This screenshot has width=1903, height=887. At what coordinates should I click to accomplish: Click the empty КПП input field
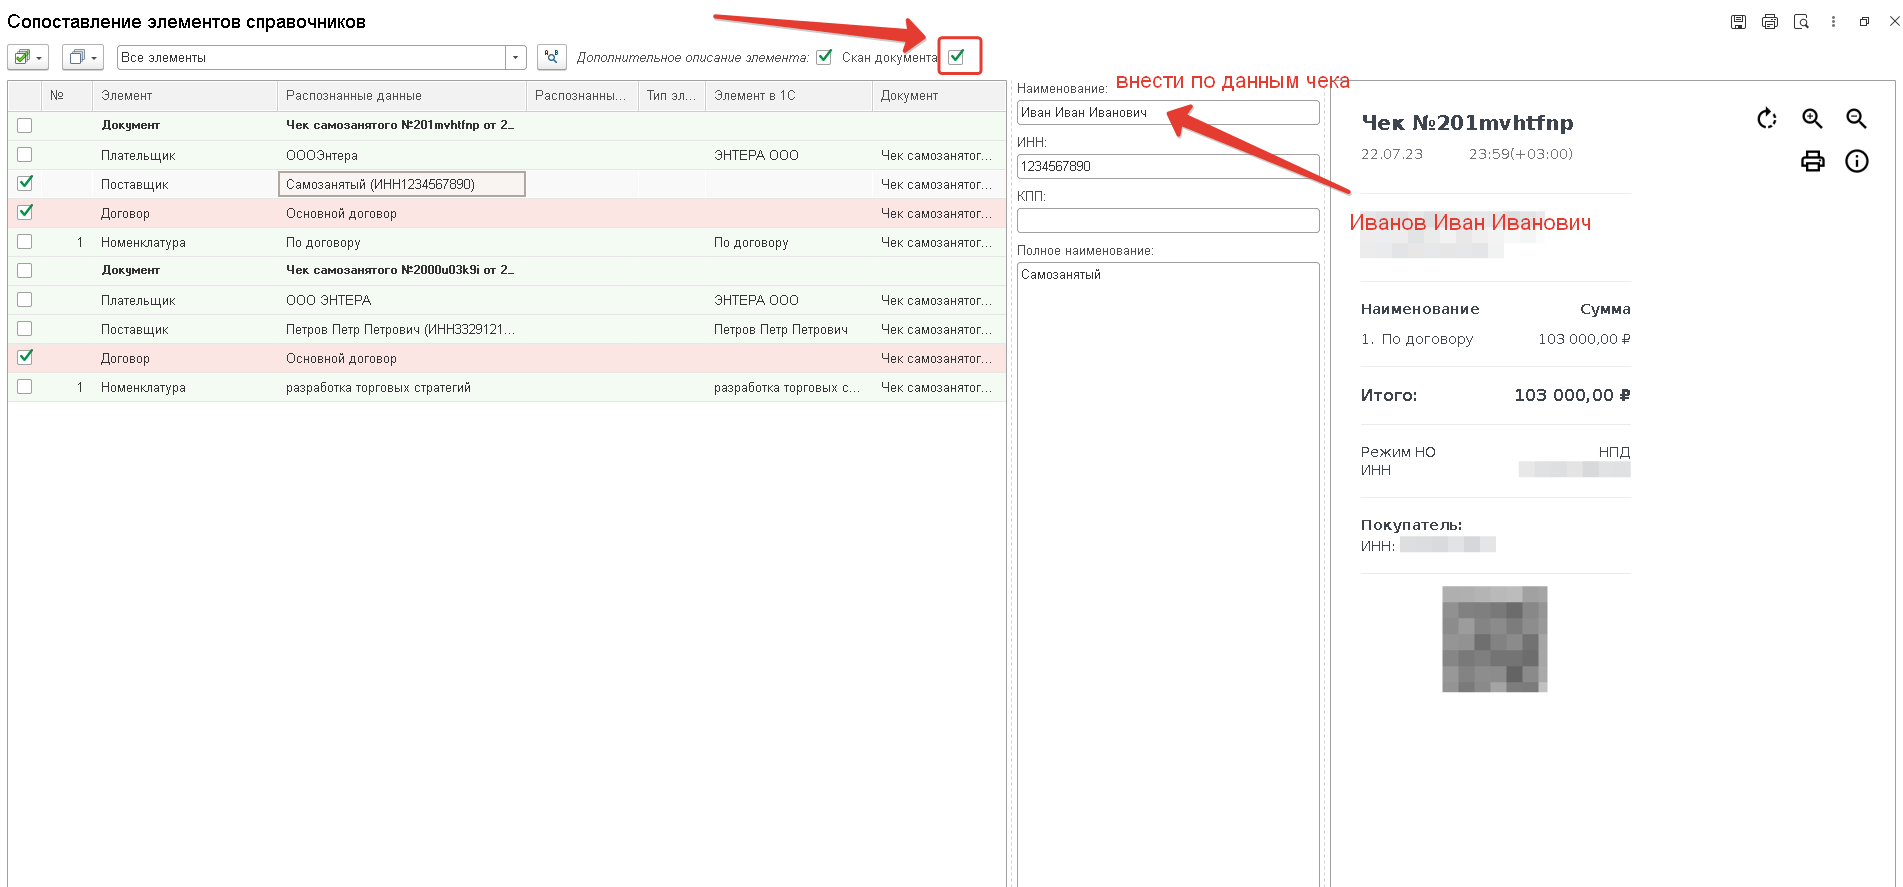click(1168, 221)
